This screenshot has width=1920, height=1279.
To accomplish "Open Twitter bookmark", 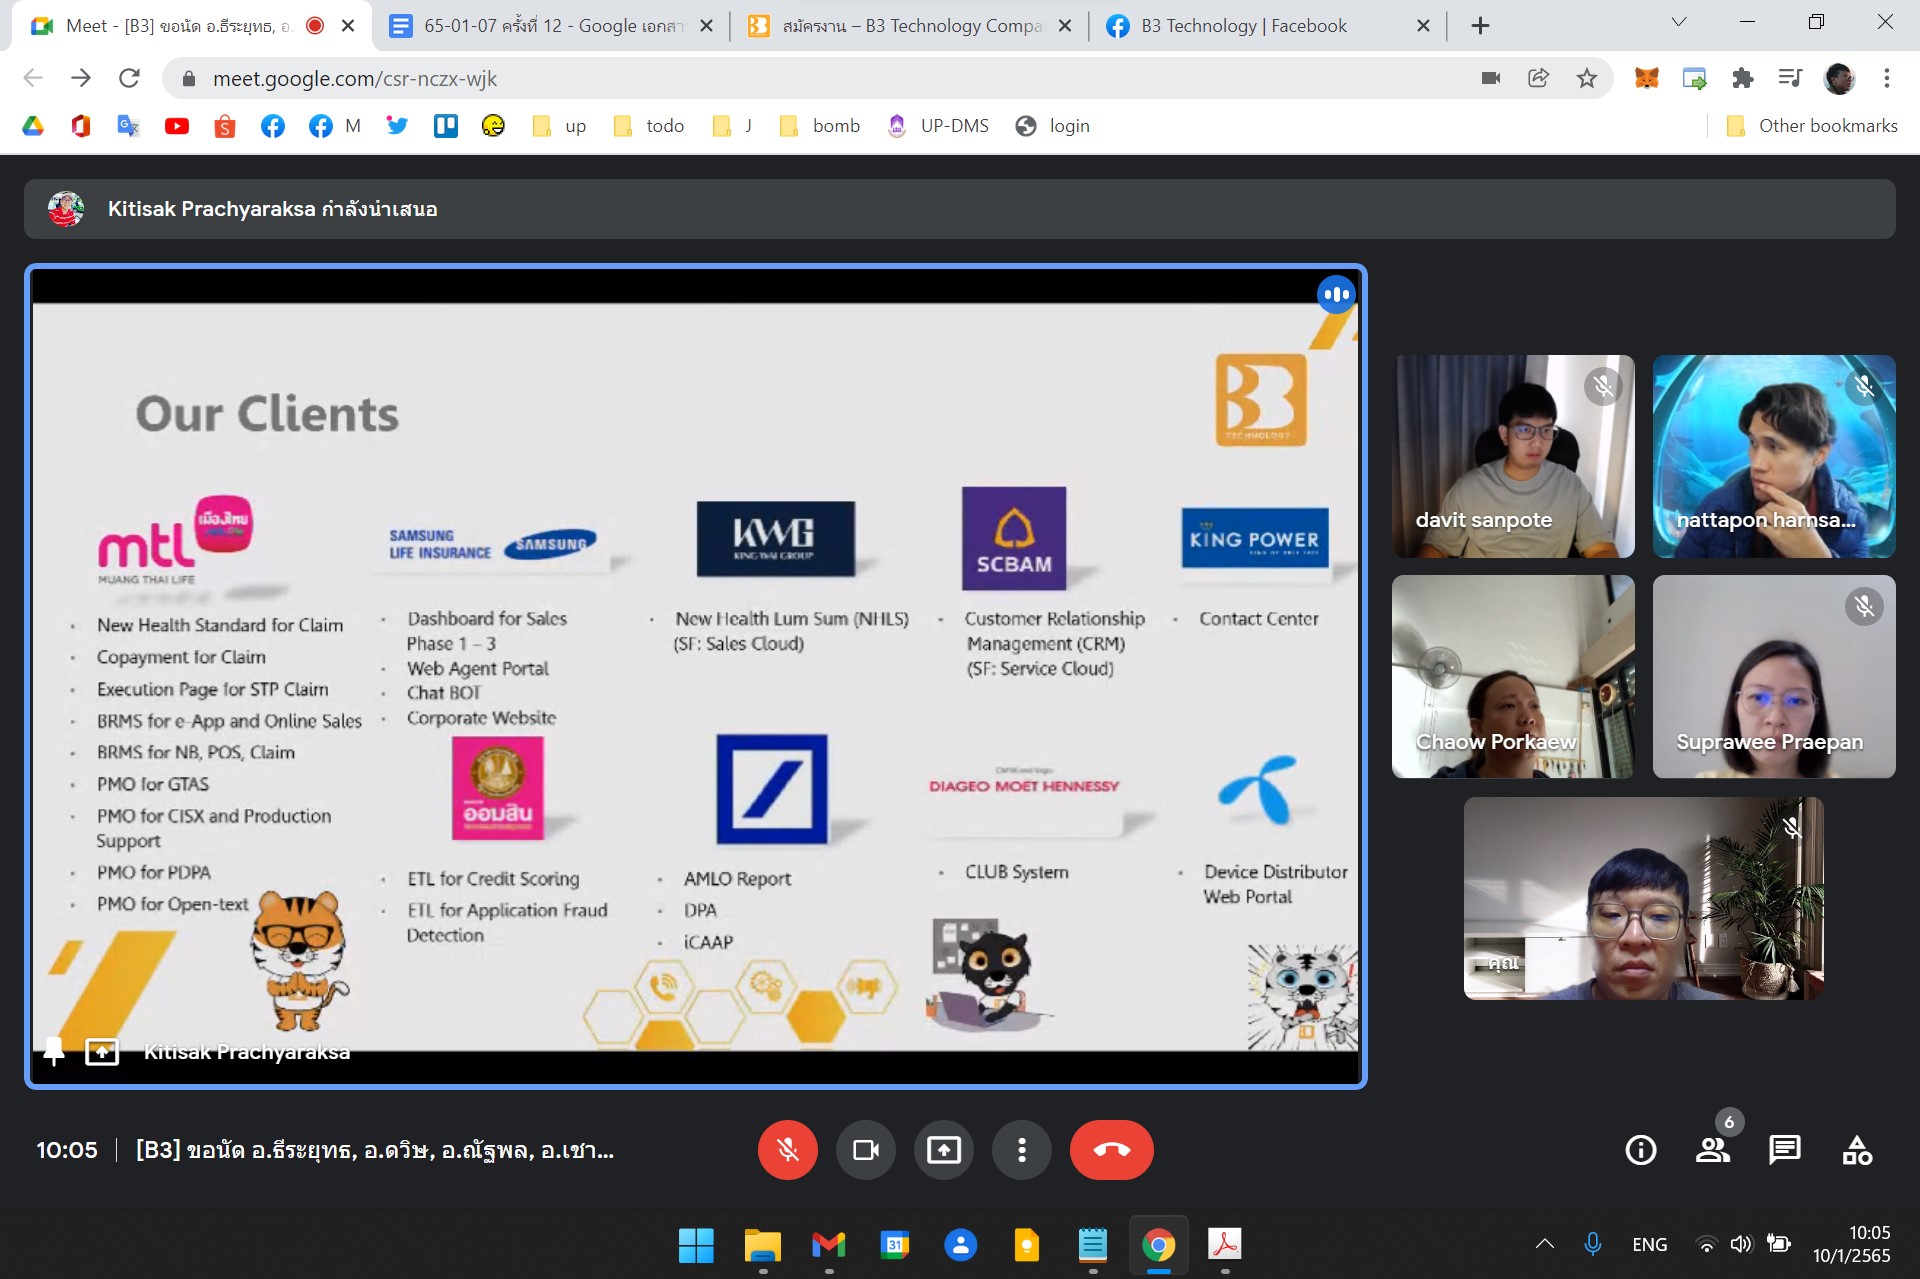I will coord(397,126).
